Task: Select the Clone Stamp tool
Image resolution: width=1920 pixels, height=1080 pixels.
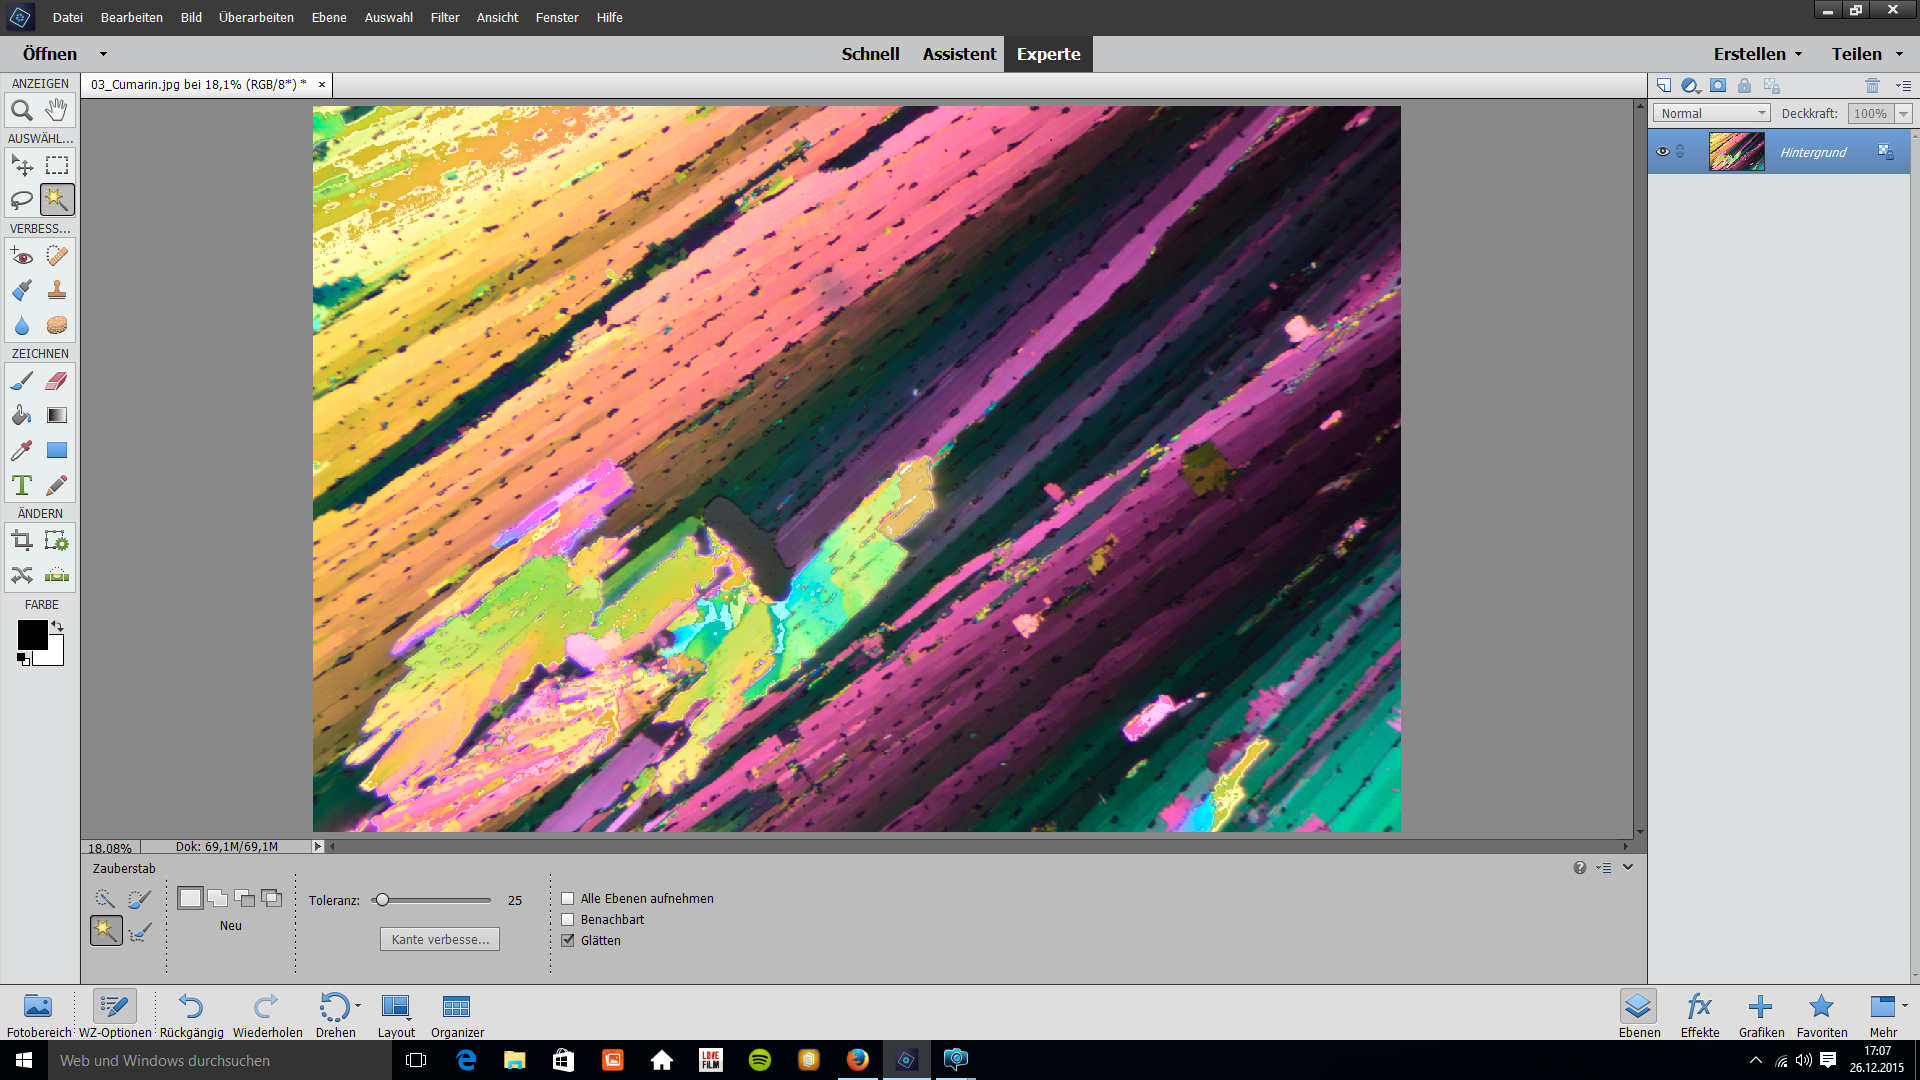Action: coord(57,291)
